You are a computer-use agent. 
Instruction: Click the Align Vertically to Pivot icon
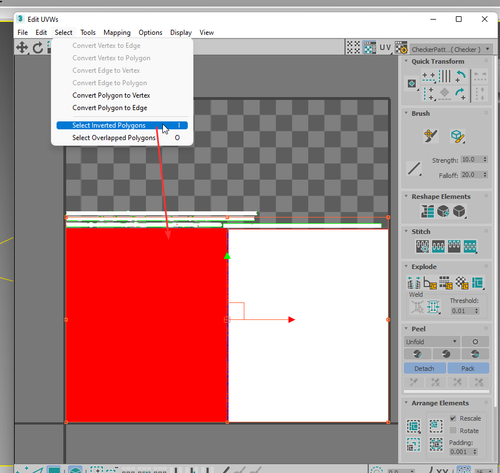(428, 93)
